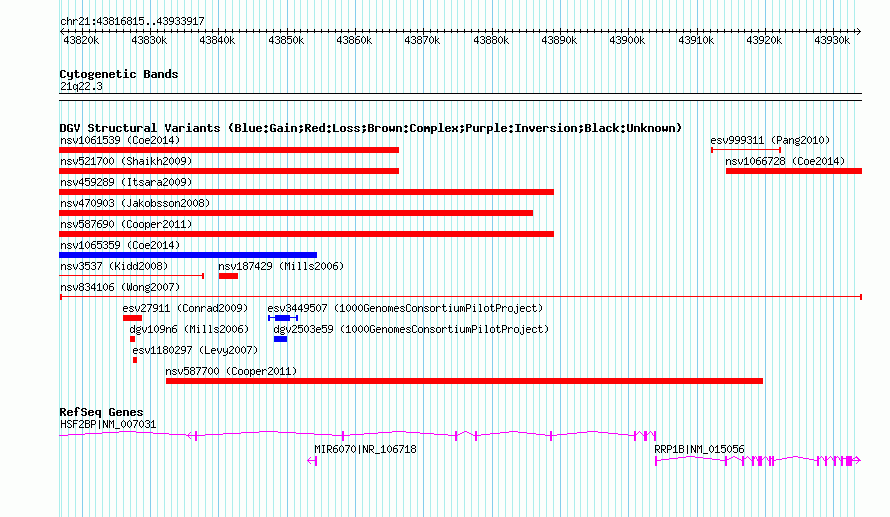Click the 43930k ruler position

tap(832, 40)
